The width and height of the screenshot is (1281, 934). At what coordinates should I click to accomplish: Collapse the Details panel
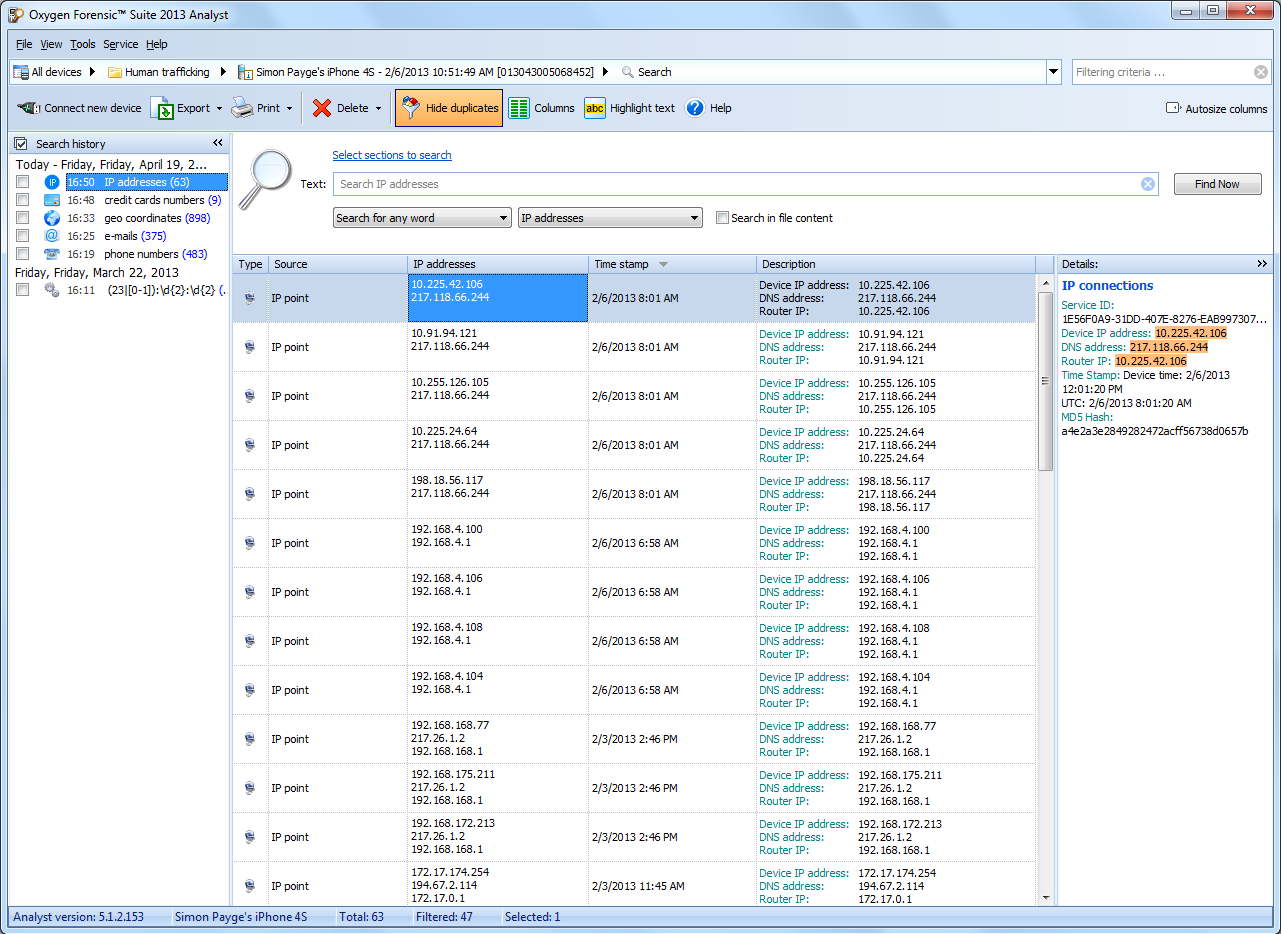[x=1262, y=264]
